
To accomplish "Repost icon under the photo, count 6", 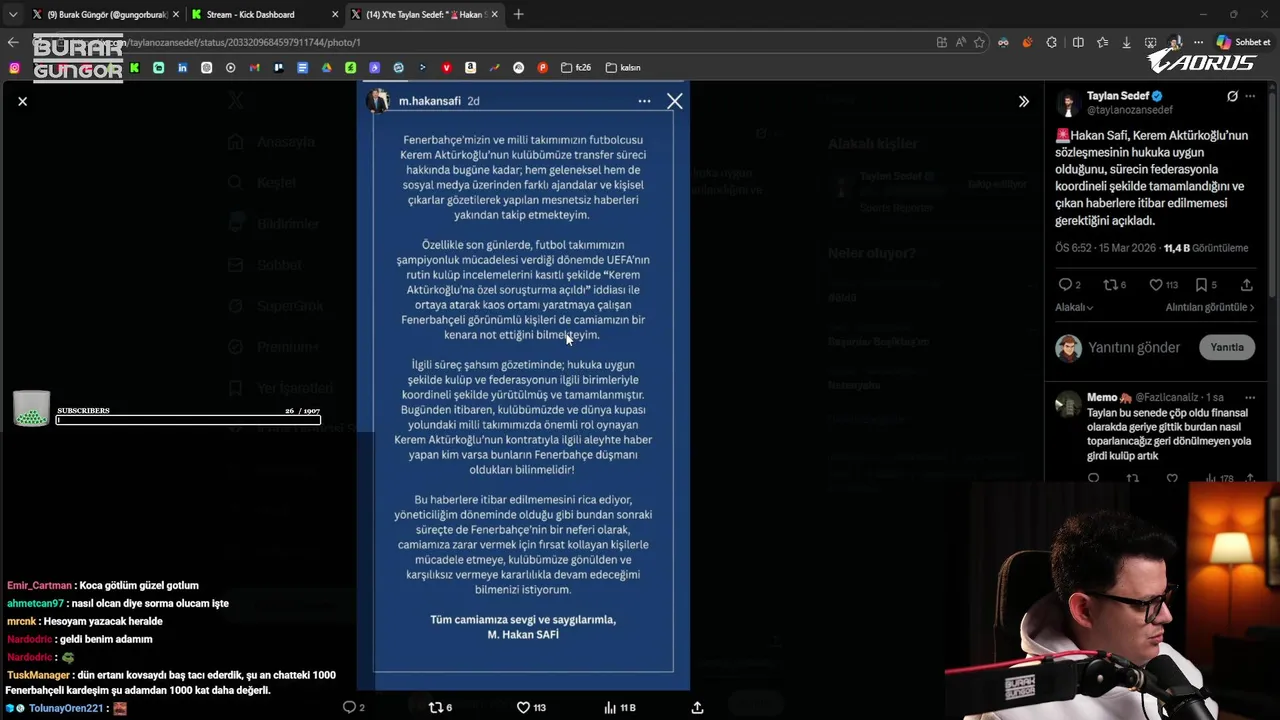I will pyautogui.click(x=440, y=707).
